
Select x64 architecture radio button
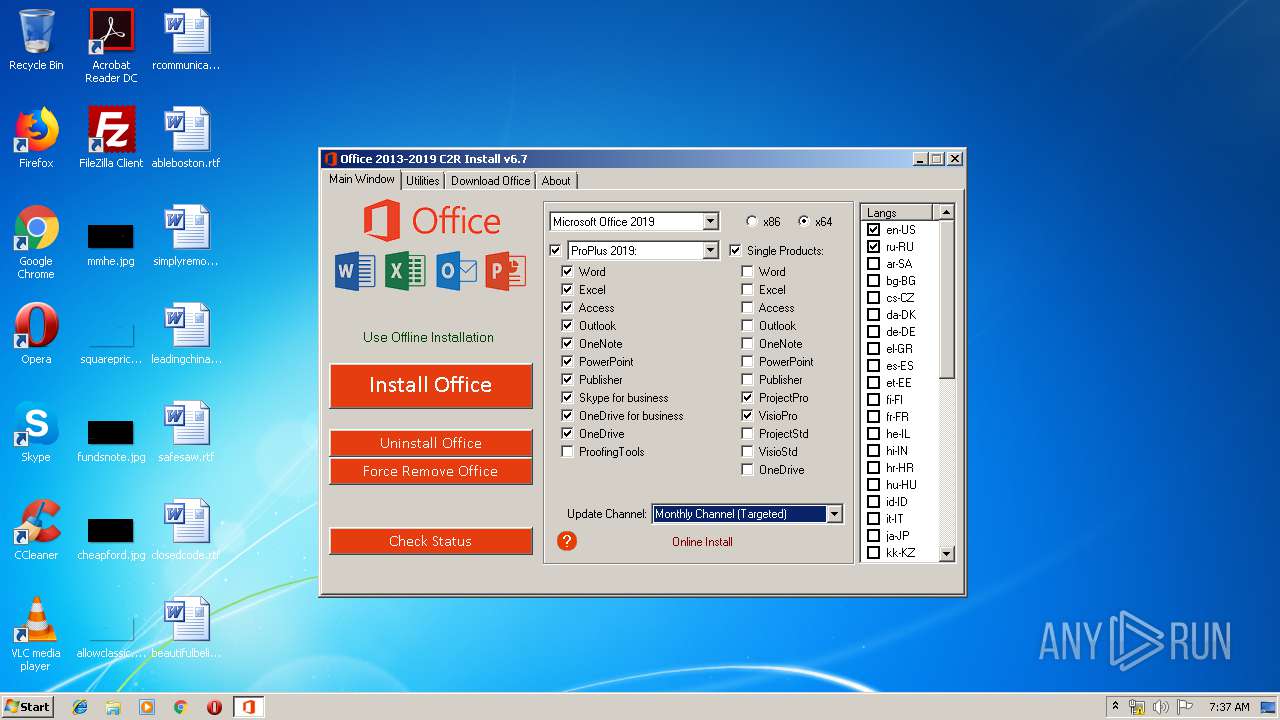pyautogui.click(x=804, y=221)
